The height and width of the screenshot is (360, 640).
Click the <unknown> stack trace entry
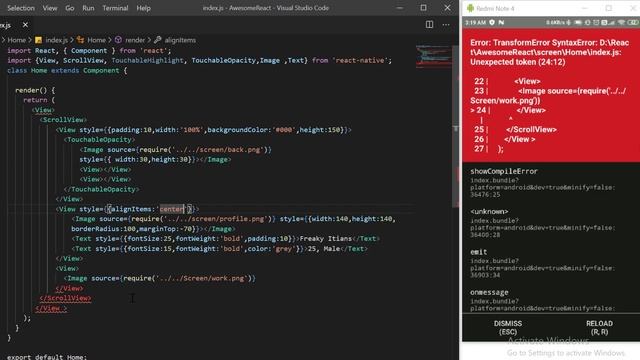[543, 223]
